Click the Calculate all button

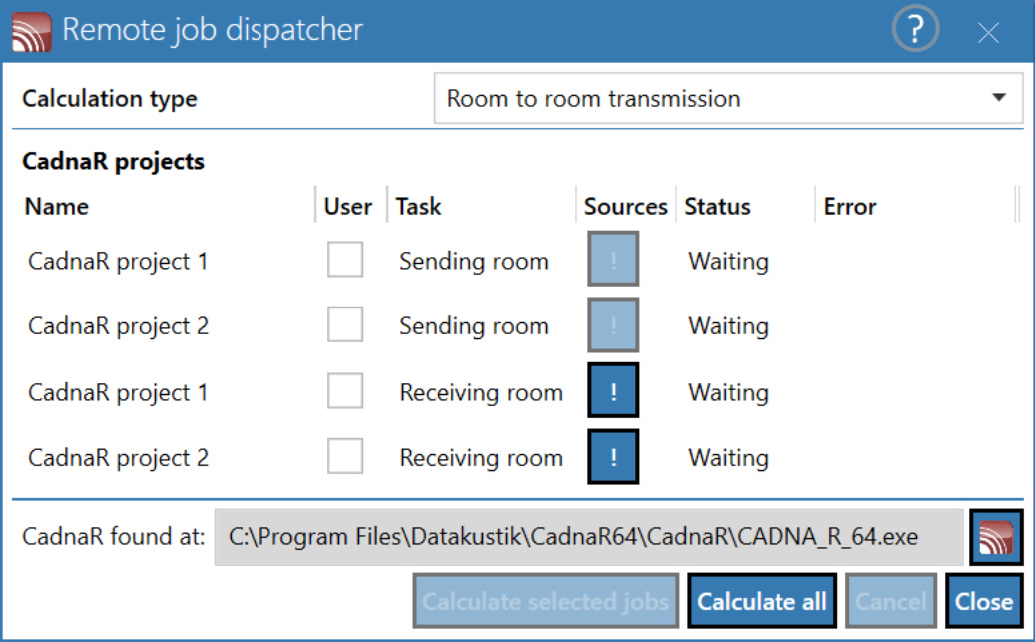click(x=762, y=601)
